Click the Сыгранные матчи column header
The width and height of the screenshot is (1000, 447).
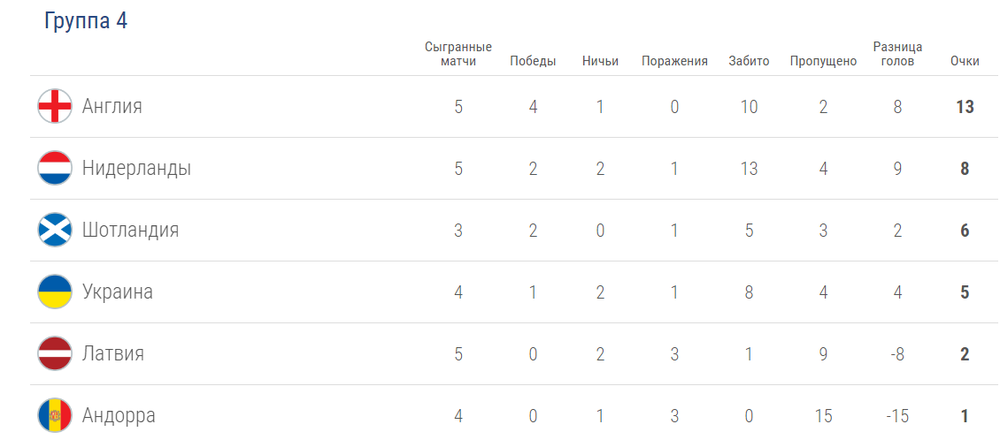pos(458,54)
